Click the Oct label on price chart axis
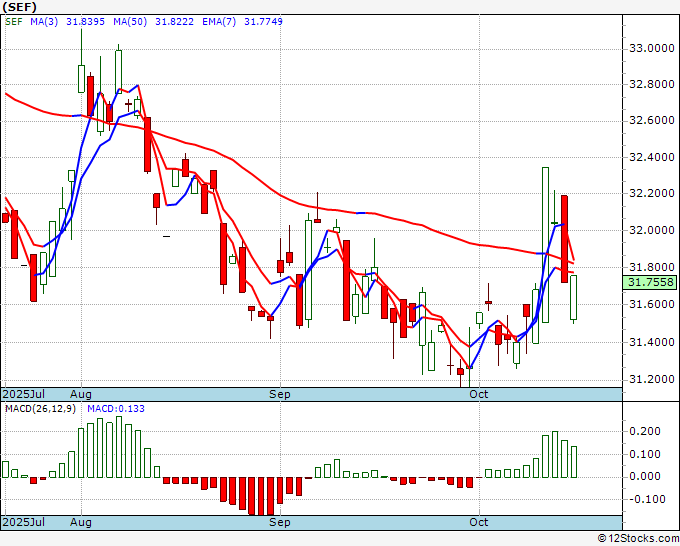 click(x=479, y=394)
